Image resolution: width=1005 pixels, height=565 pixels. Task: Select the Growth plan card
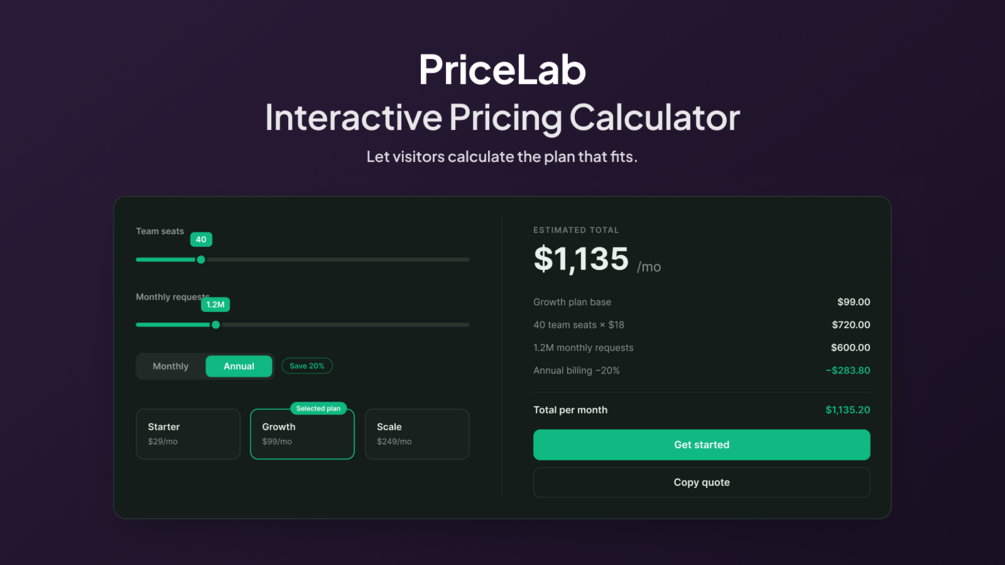pyautogui.click(x=302, y=434)
